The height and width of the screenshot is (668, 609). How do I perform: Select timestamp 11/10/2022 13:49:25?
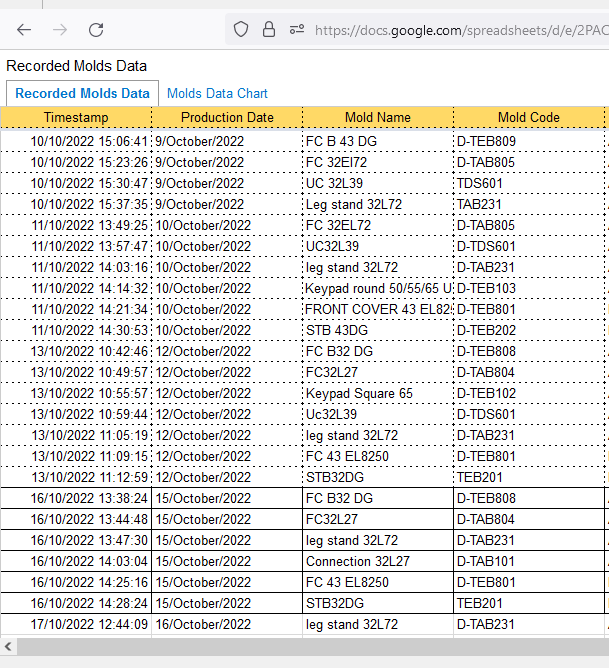click(76, 225)
